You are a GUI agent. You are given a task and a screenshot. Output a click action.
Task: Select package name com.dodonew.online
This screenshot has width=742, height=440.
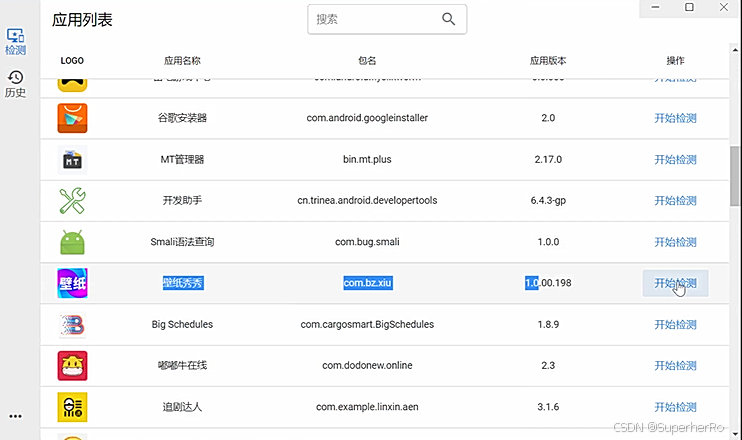point(367,365)
